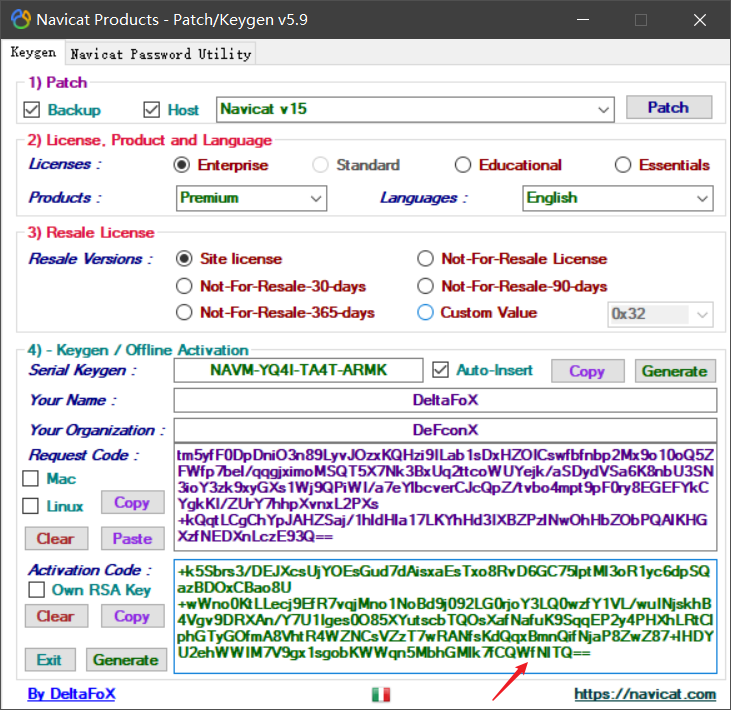Switch to the Keygen tab
Viewport: 731px width, 710px height.
tap(33, 52)
